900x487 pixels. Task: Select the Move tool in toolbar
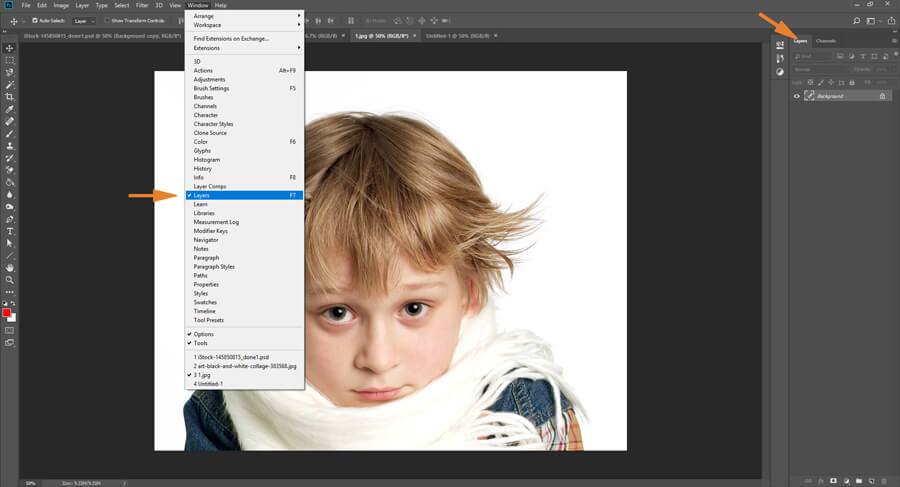[10, 48]
